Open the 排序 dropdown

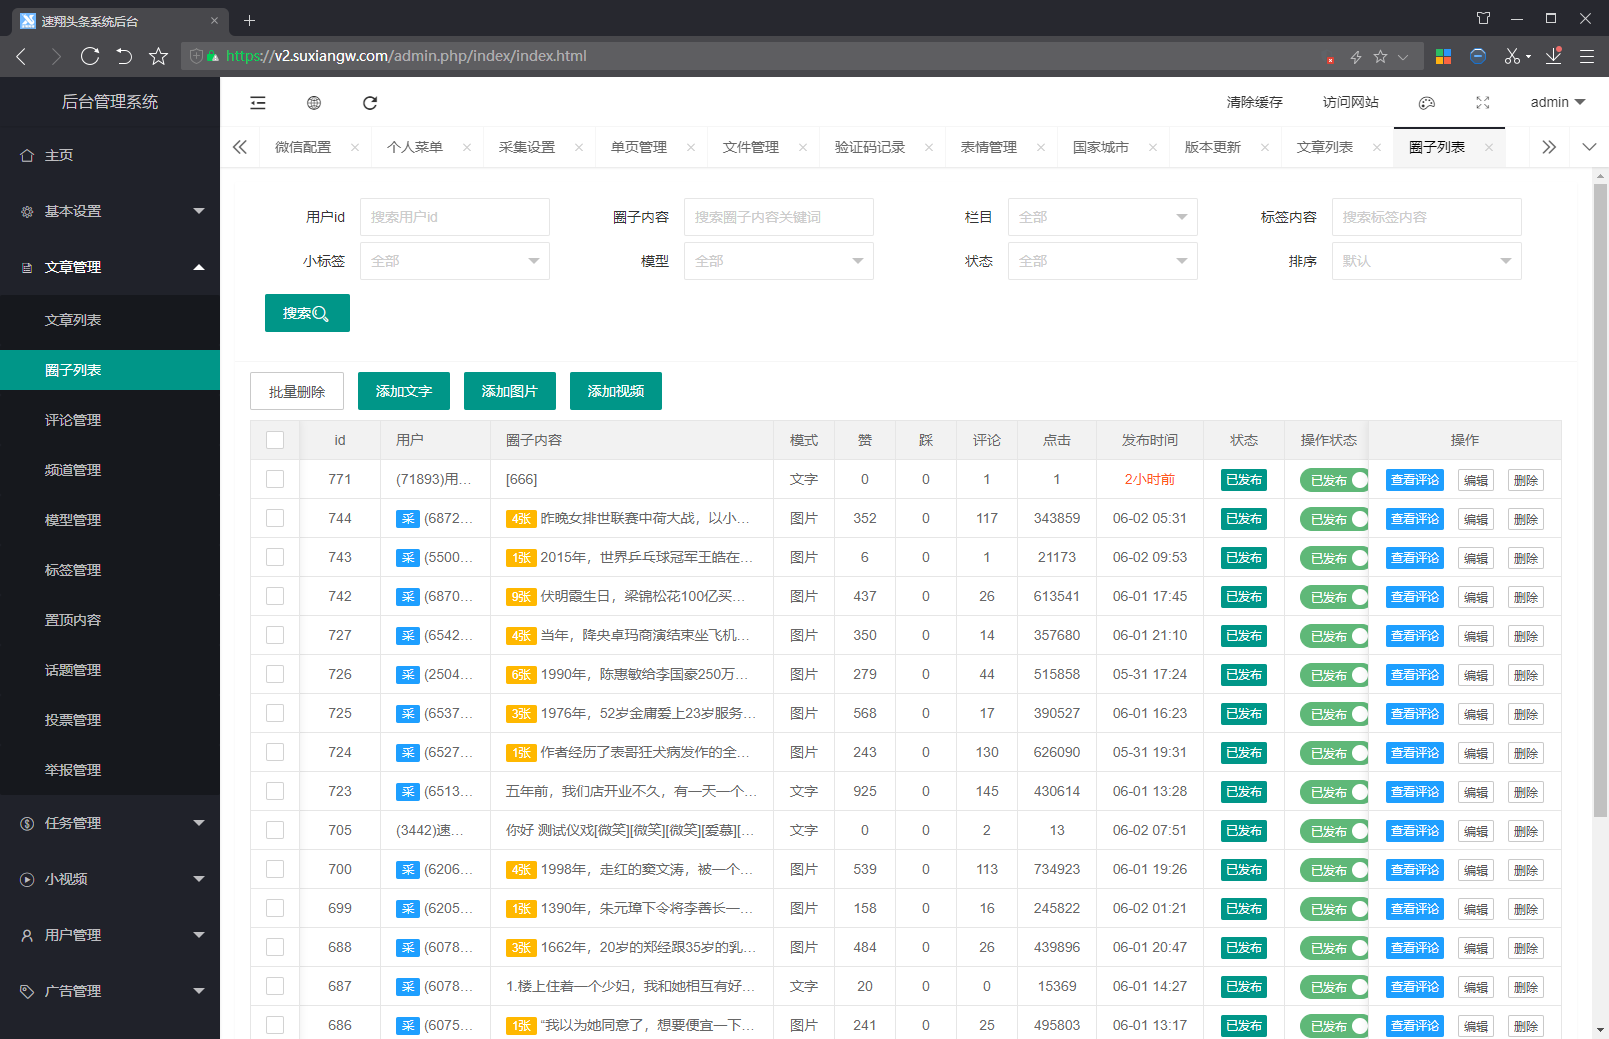tap(1426, 261)
